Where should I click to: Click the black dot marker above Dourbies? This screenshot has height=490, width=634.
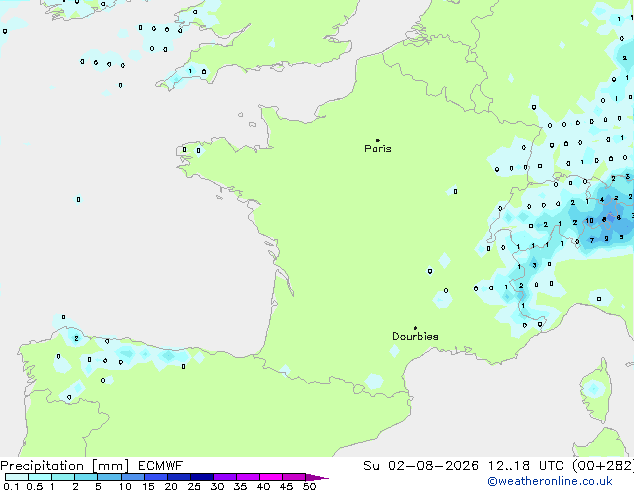415,328
